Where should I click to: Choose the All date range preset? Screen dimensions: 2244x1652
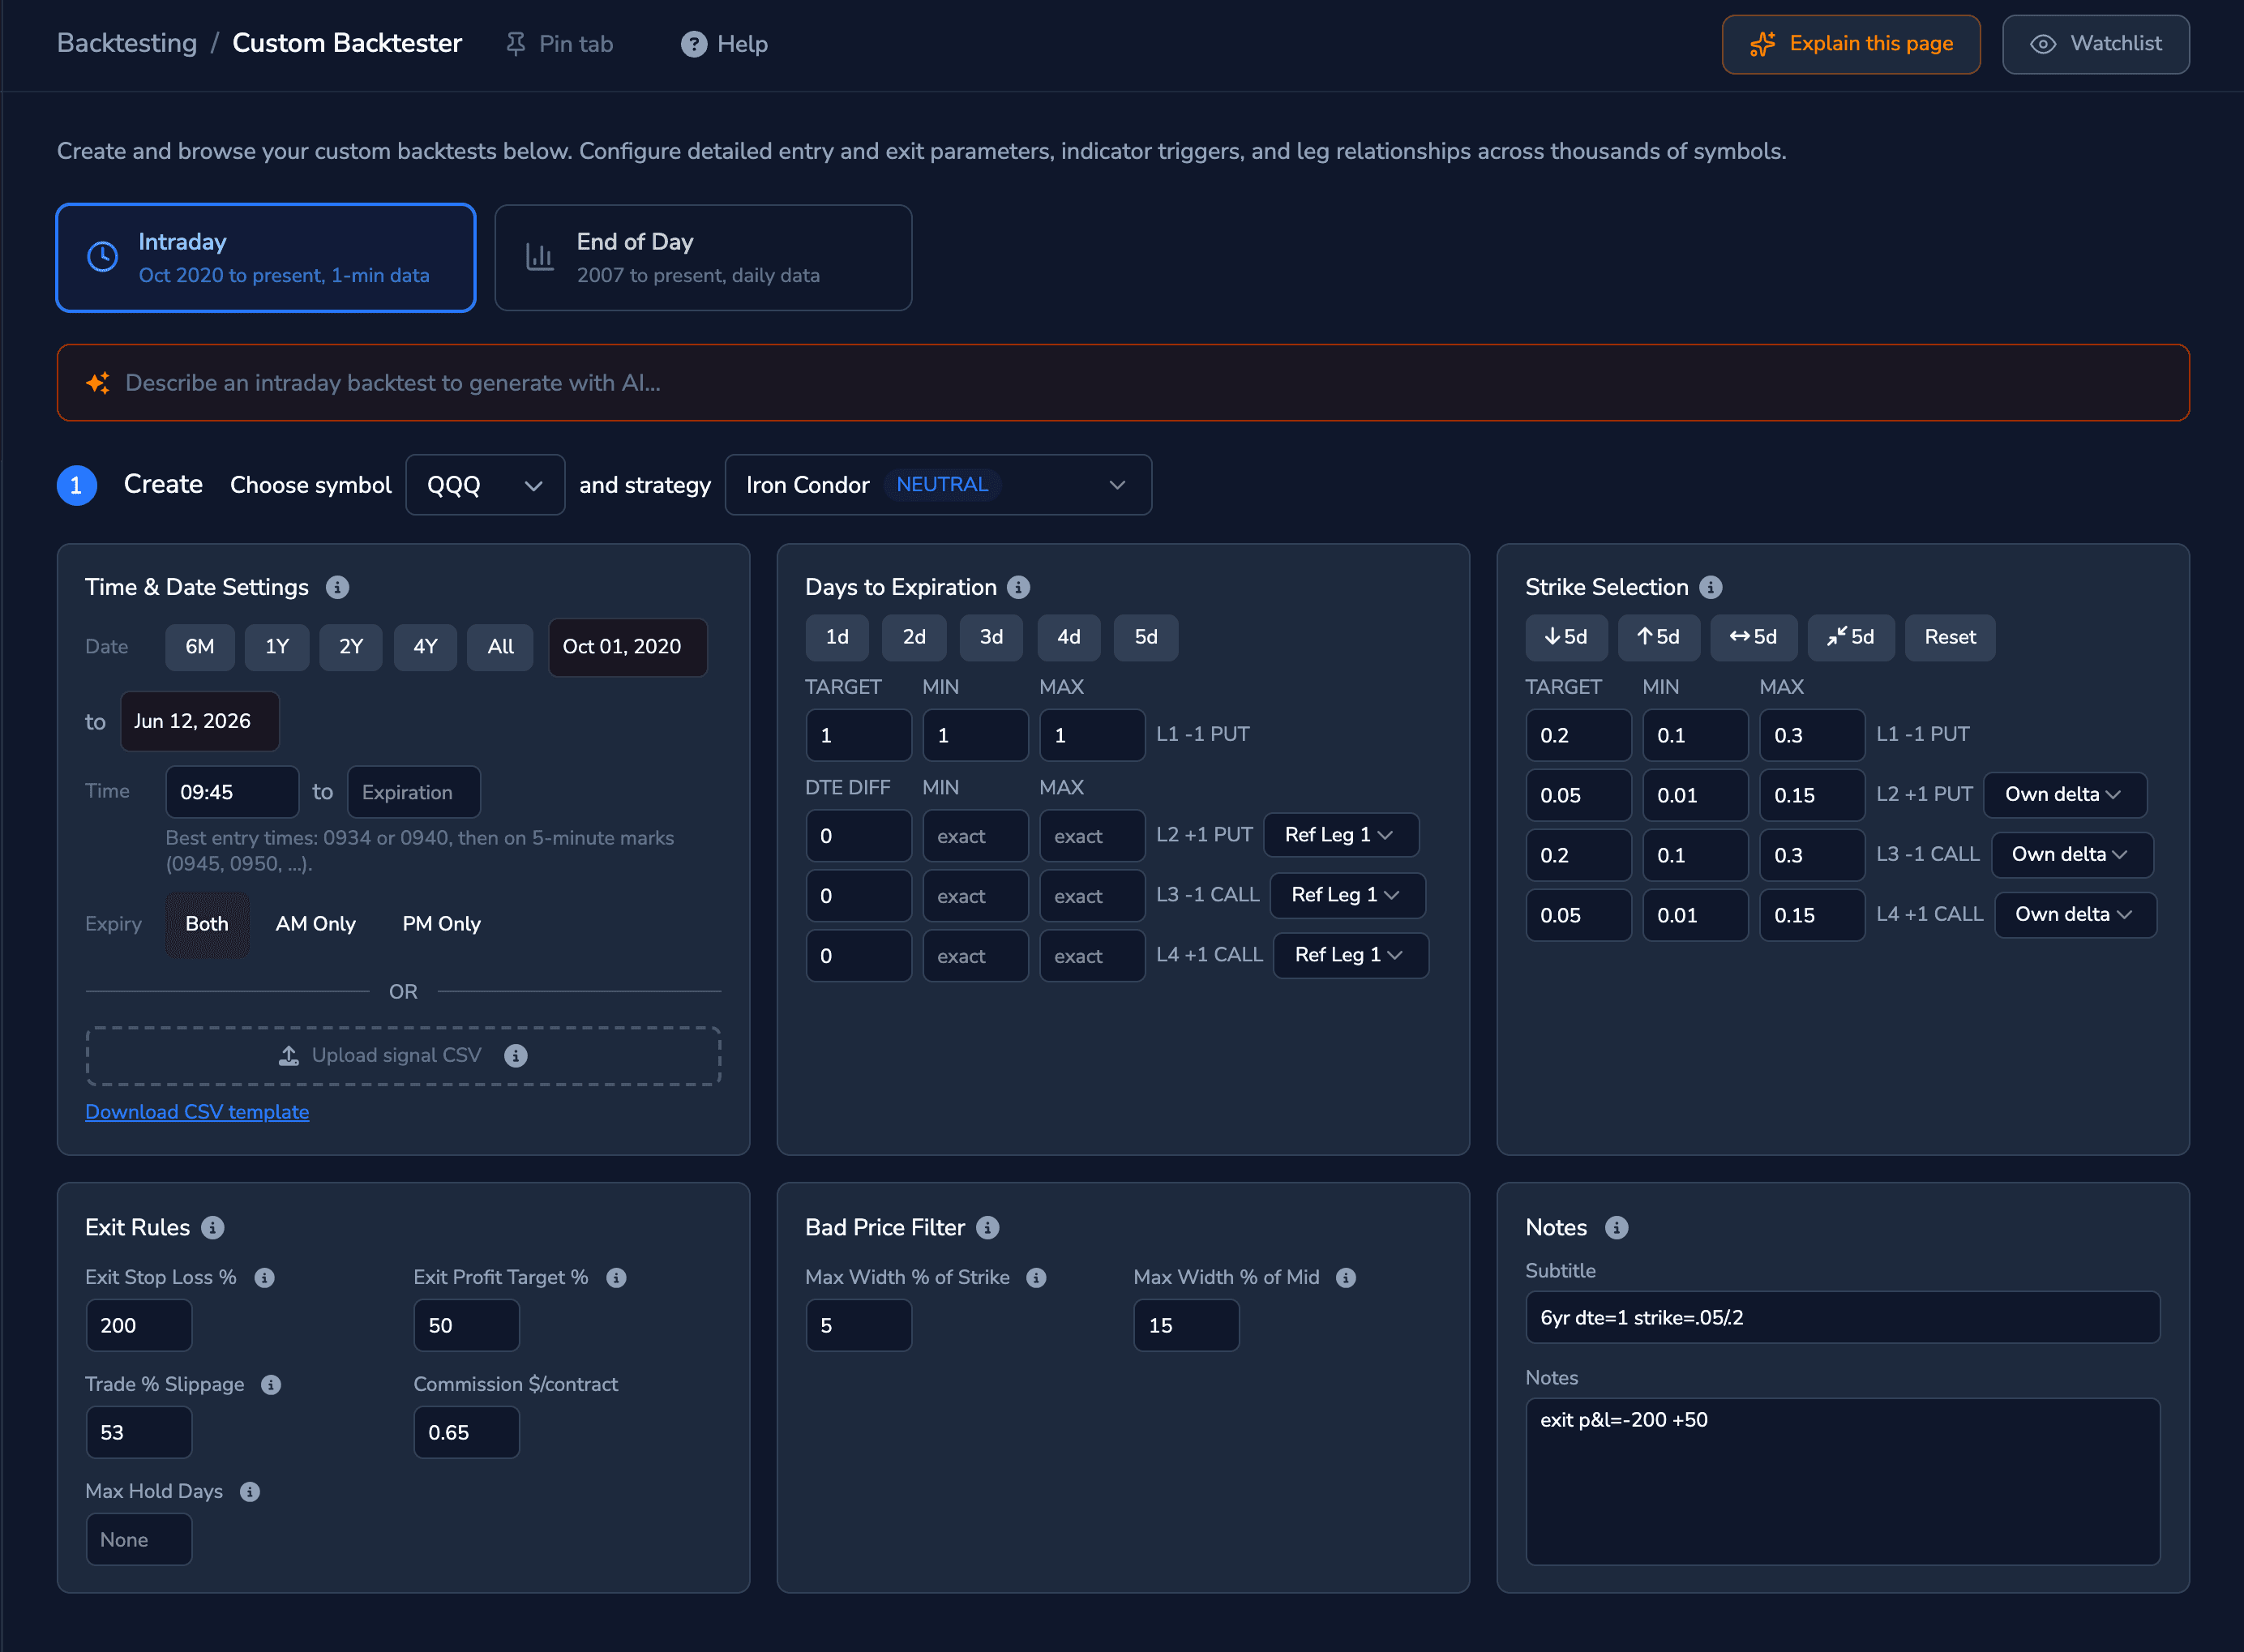(501, 647)
